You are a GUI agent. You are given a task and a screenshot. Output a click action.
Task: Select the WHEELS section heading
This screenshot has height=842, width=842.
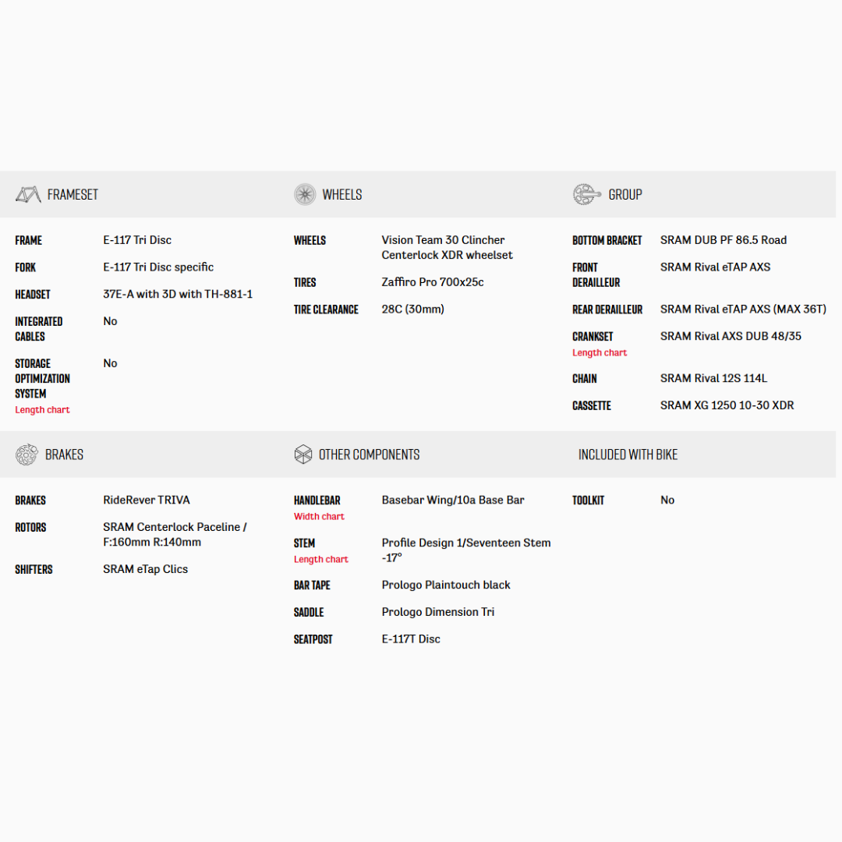(x=342, y=194)
